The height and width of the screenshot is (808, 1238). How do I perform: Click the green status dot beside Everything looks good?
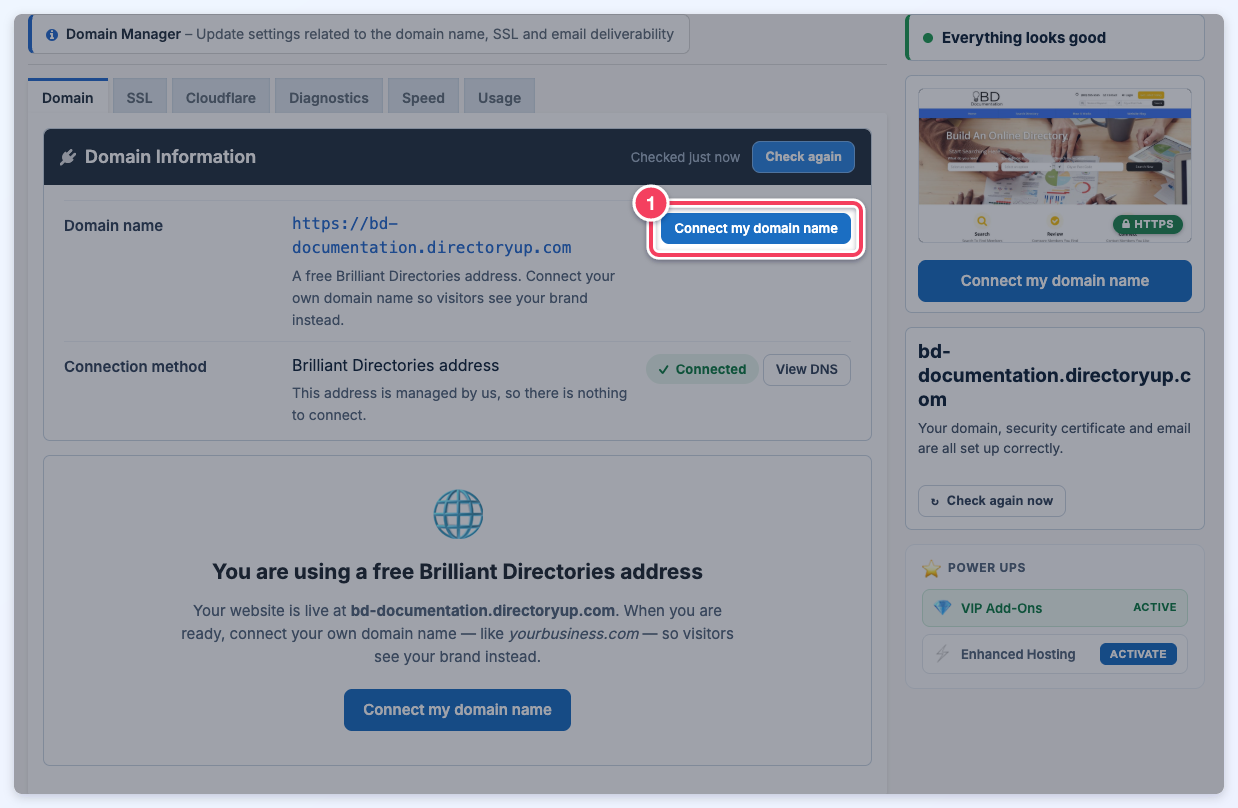(x=928, y=38)
